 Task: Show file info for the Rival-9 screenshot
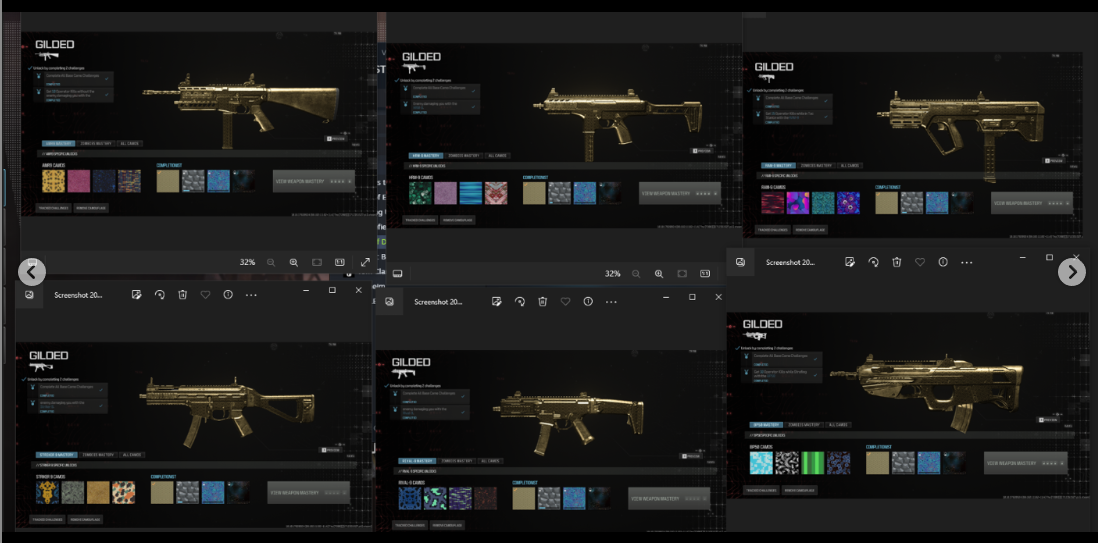(x=588, y=301)
